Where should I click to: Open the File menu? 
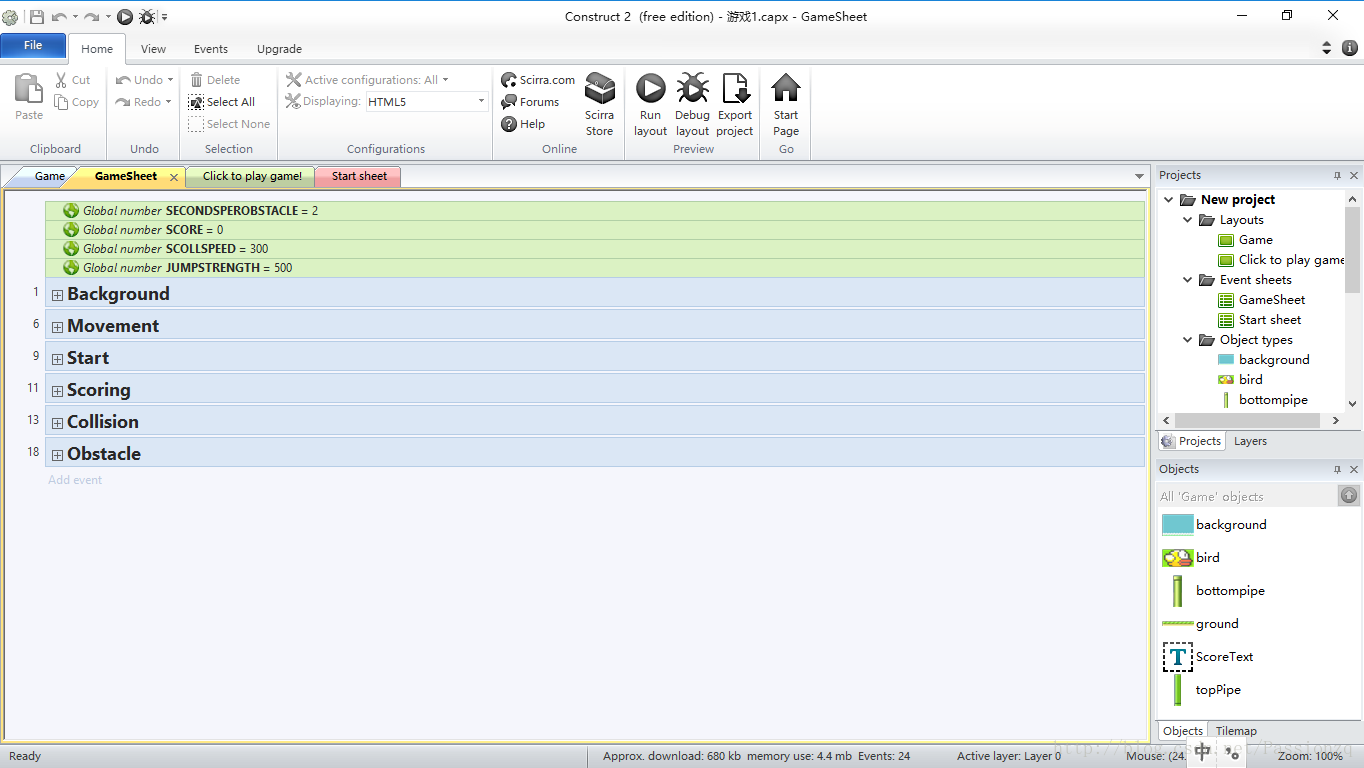coord(33,46)
